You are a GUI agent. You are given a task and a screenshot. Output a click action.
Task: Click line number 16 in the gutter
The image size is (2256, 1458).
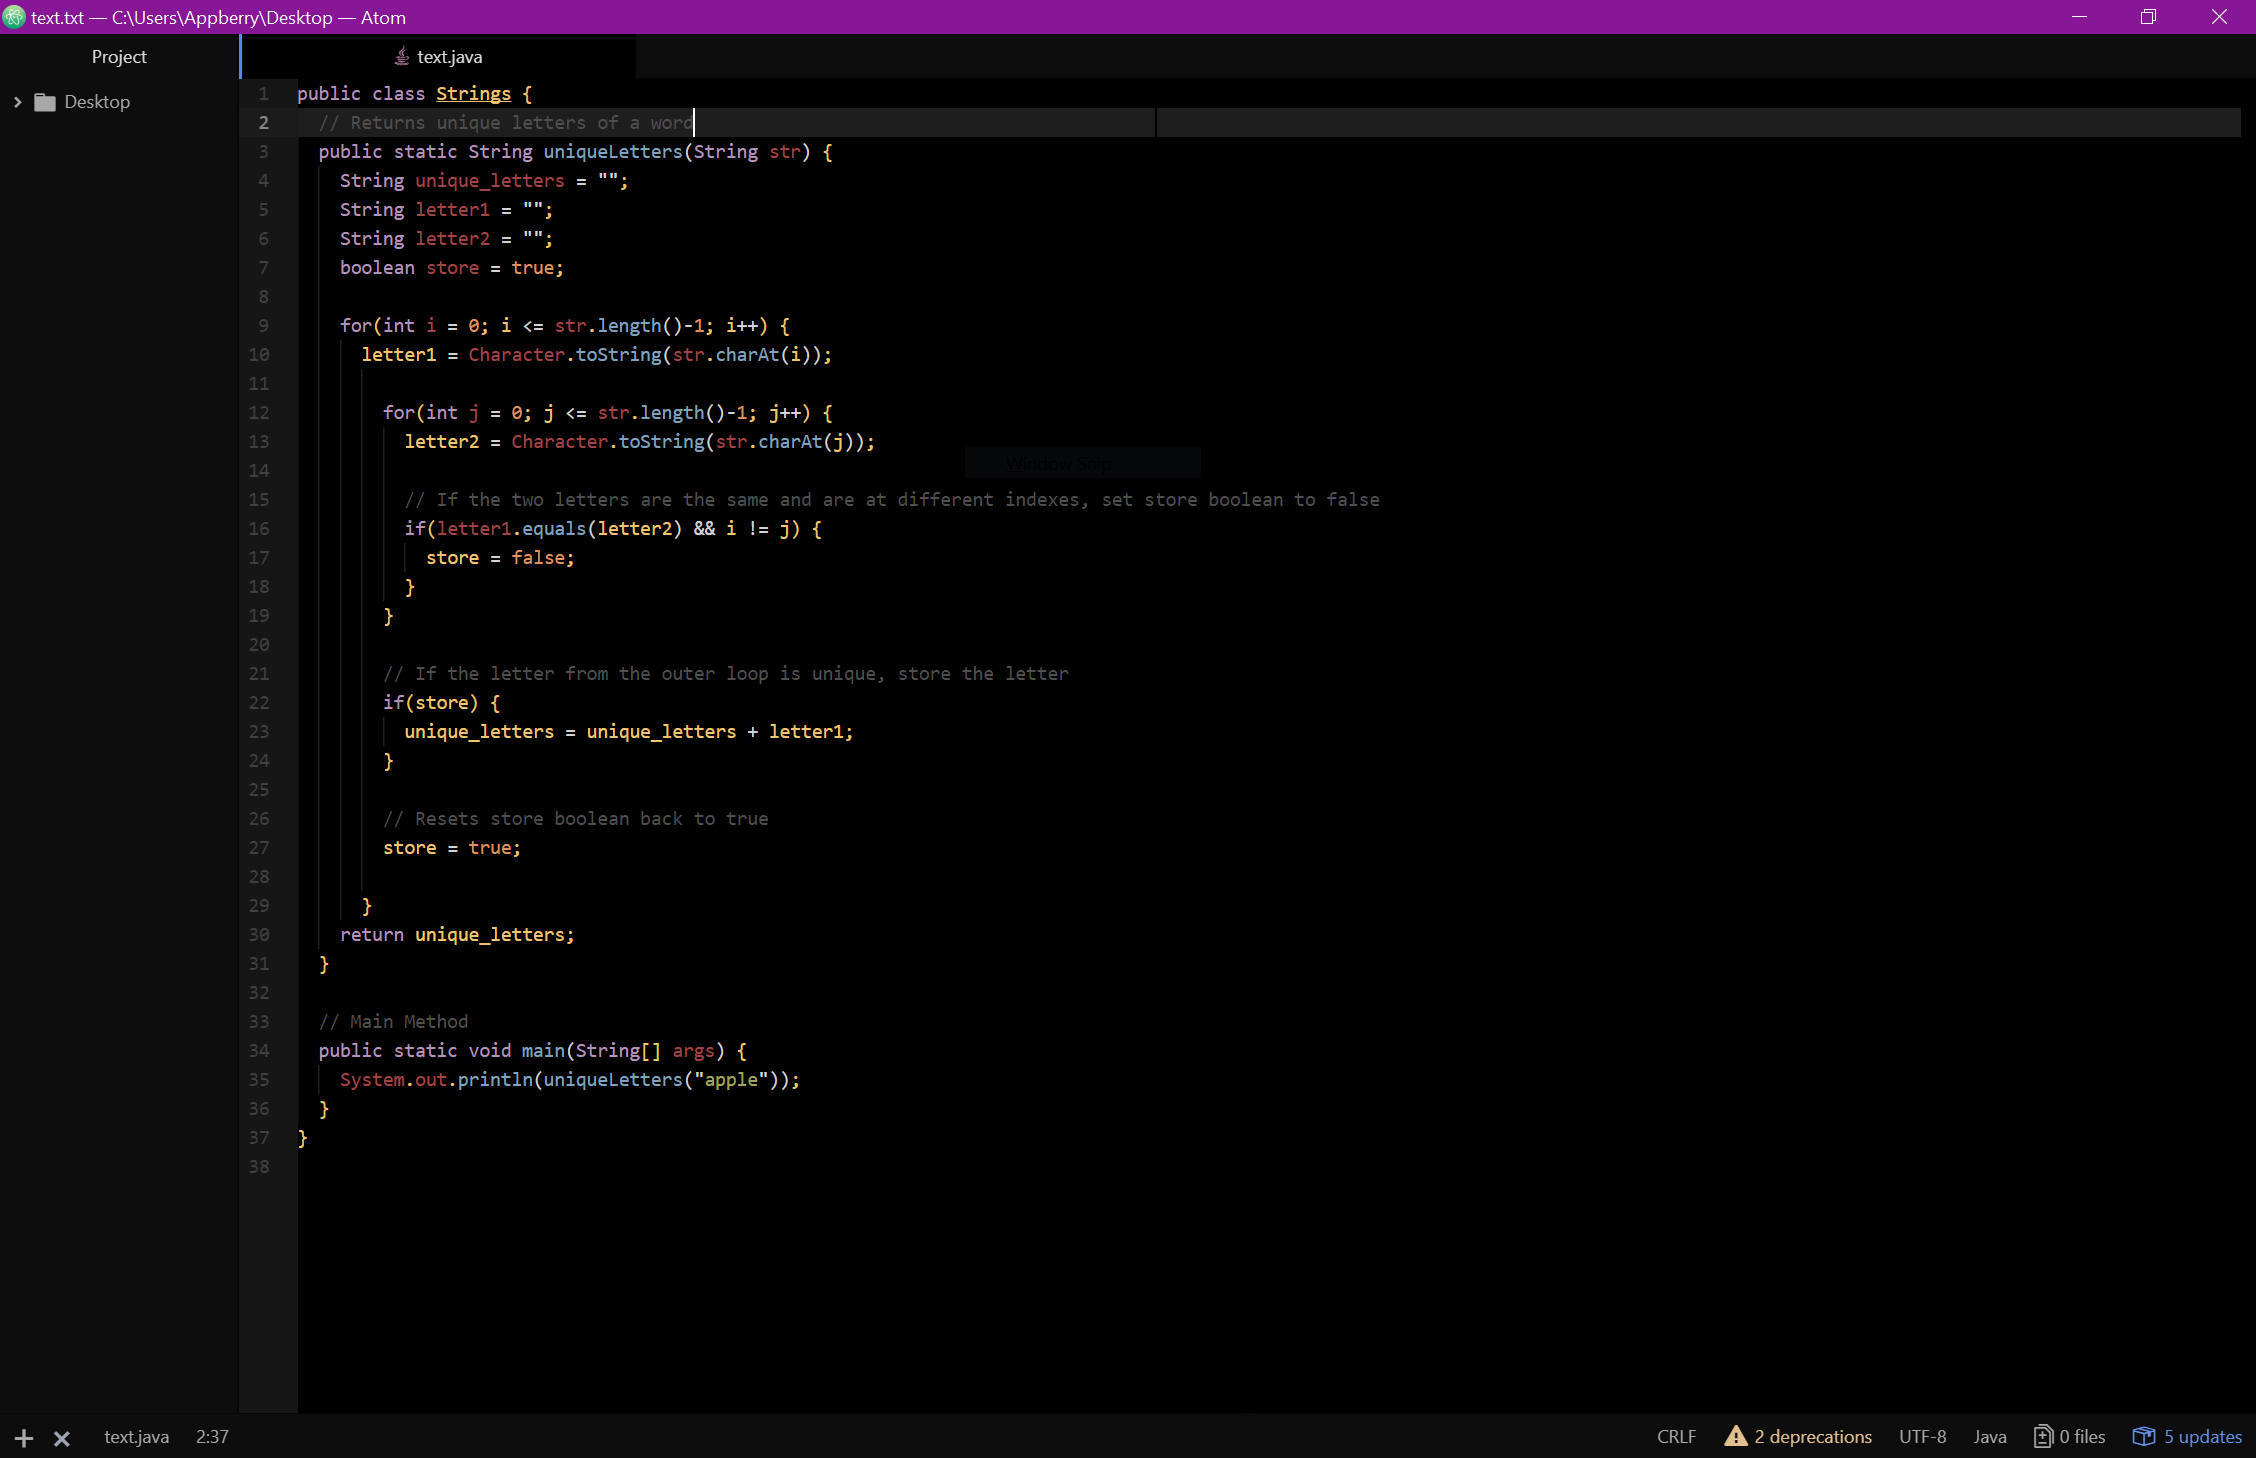pyautogui.click(x=259, y=529)
